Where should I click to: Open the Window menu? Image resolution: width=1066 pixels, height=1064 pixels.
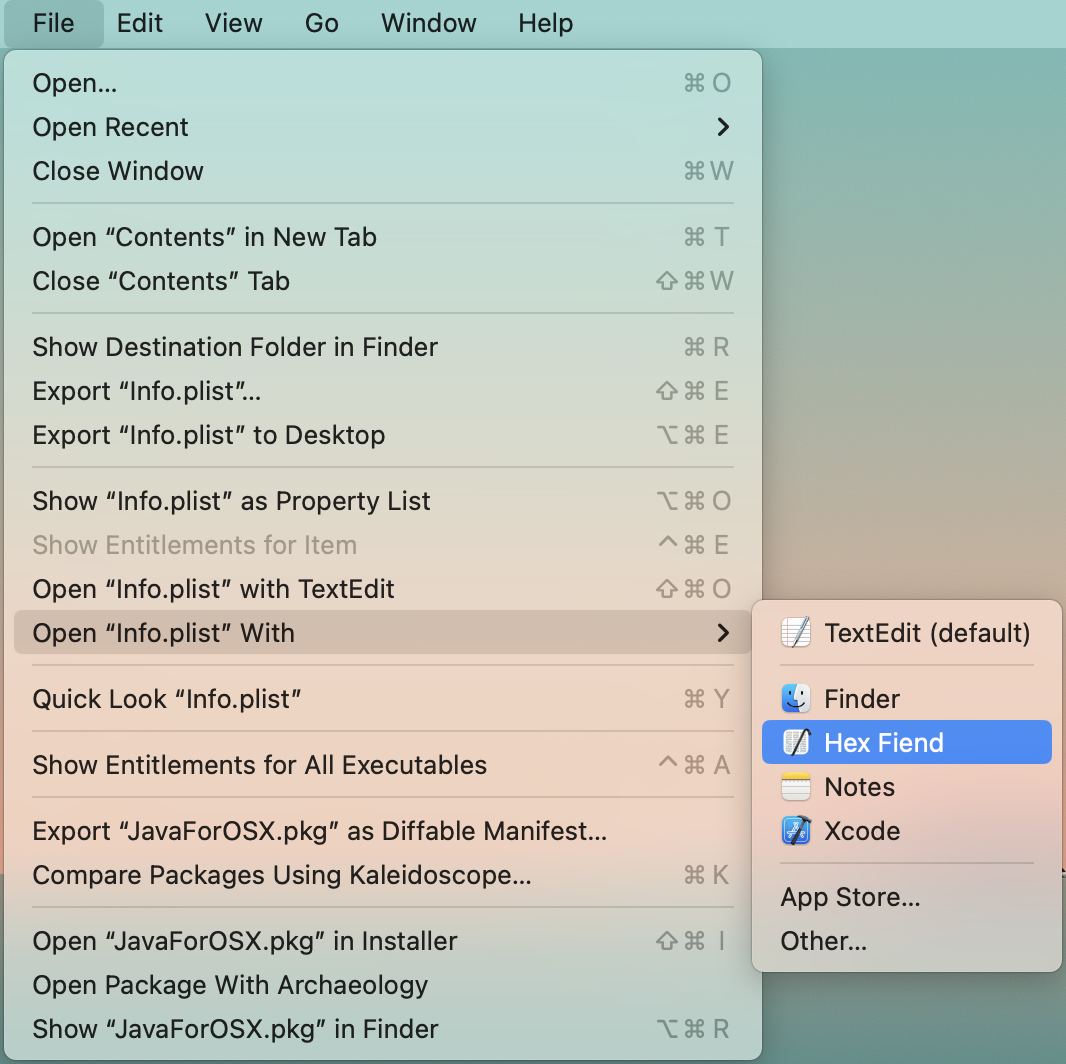click(x=428, y=23)
